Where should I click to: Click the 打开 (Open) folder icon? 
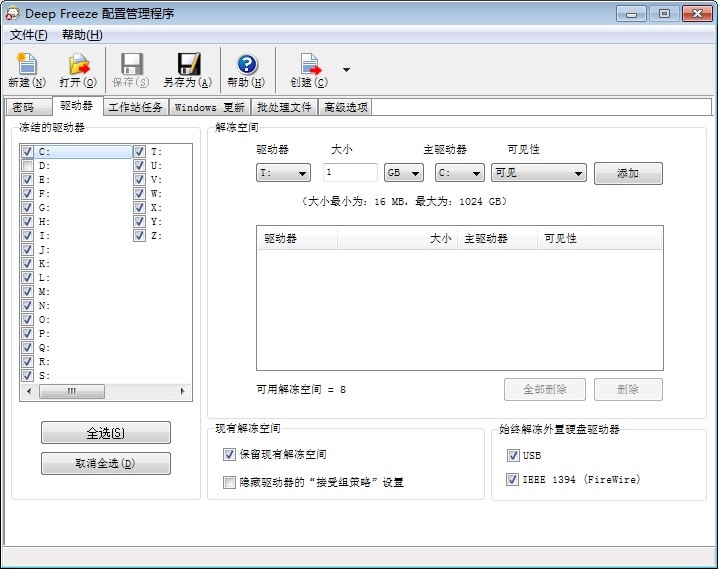[78, 65]
